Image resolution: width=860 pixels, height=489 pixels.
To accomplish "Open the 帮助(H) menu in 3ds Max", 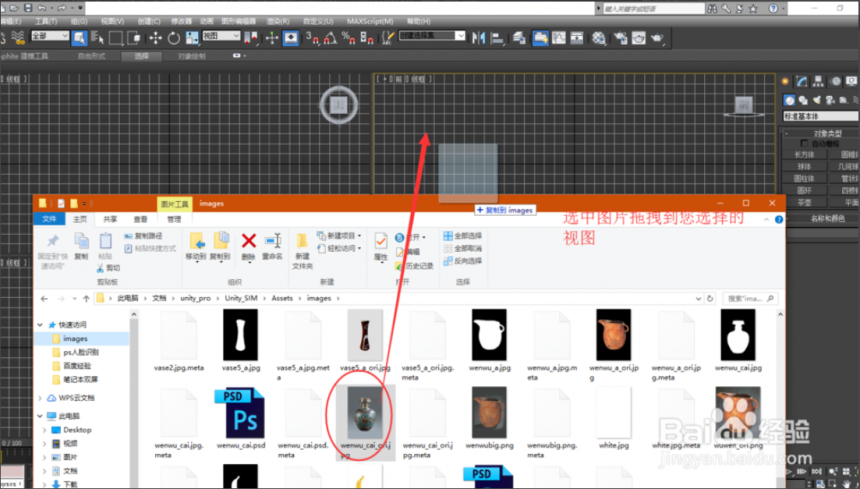I will tap(418, 21).
